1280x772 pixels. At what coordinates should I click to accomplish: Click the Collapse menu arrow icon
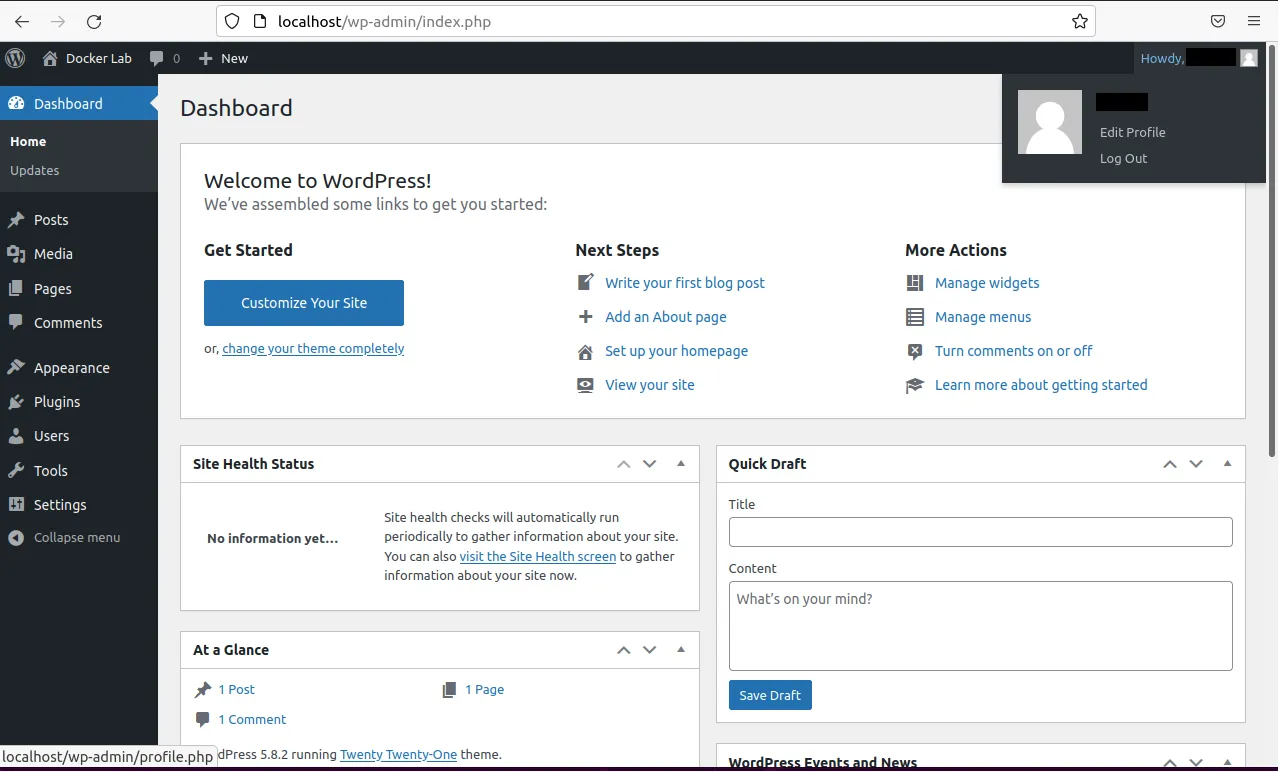[x=16, y=537]
